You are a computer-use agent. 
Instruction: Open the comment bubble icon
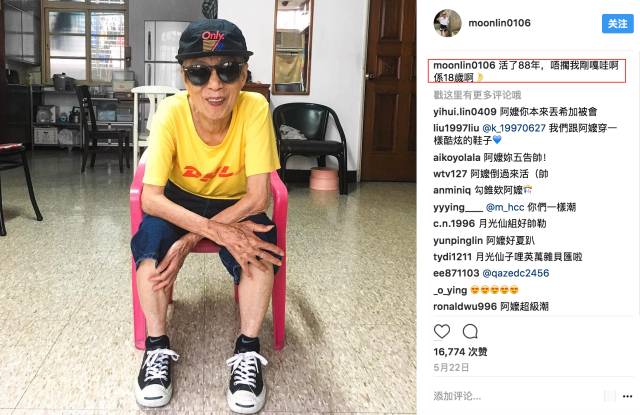point(470,331)
